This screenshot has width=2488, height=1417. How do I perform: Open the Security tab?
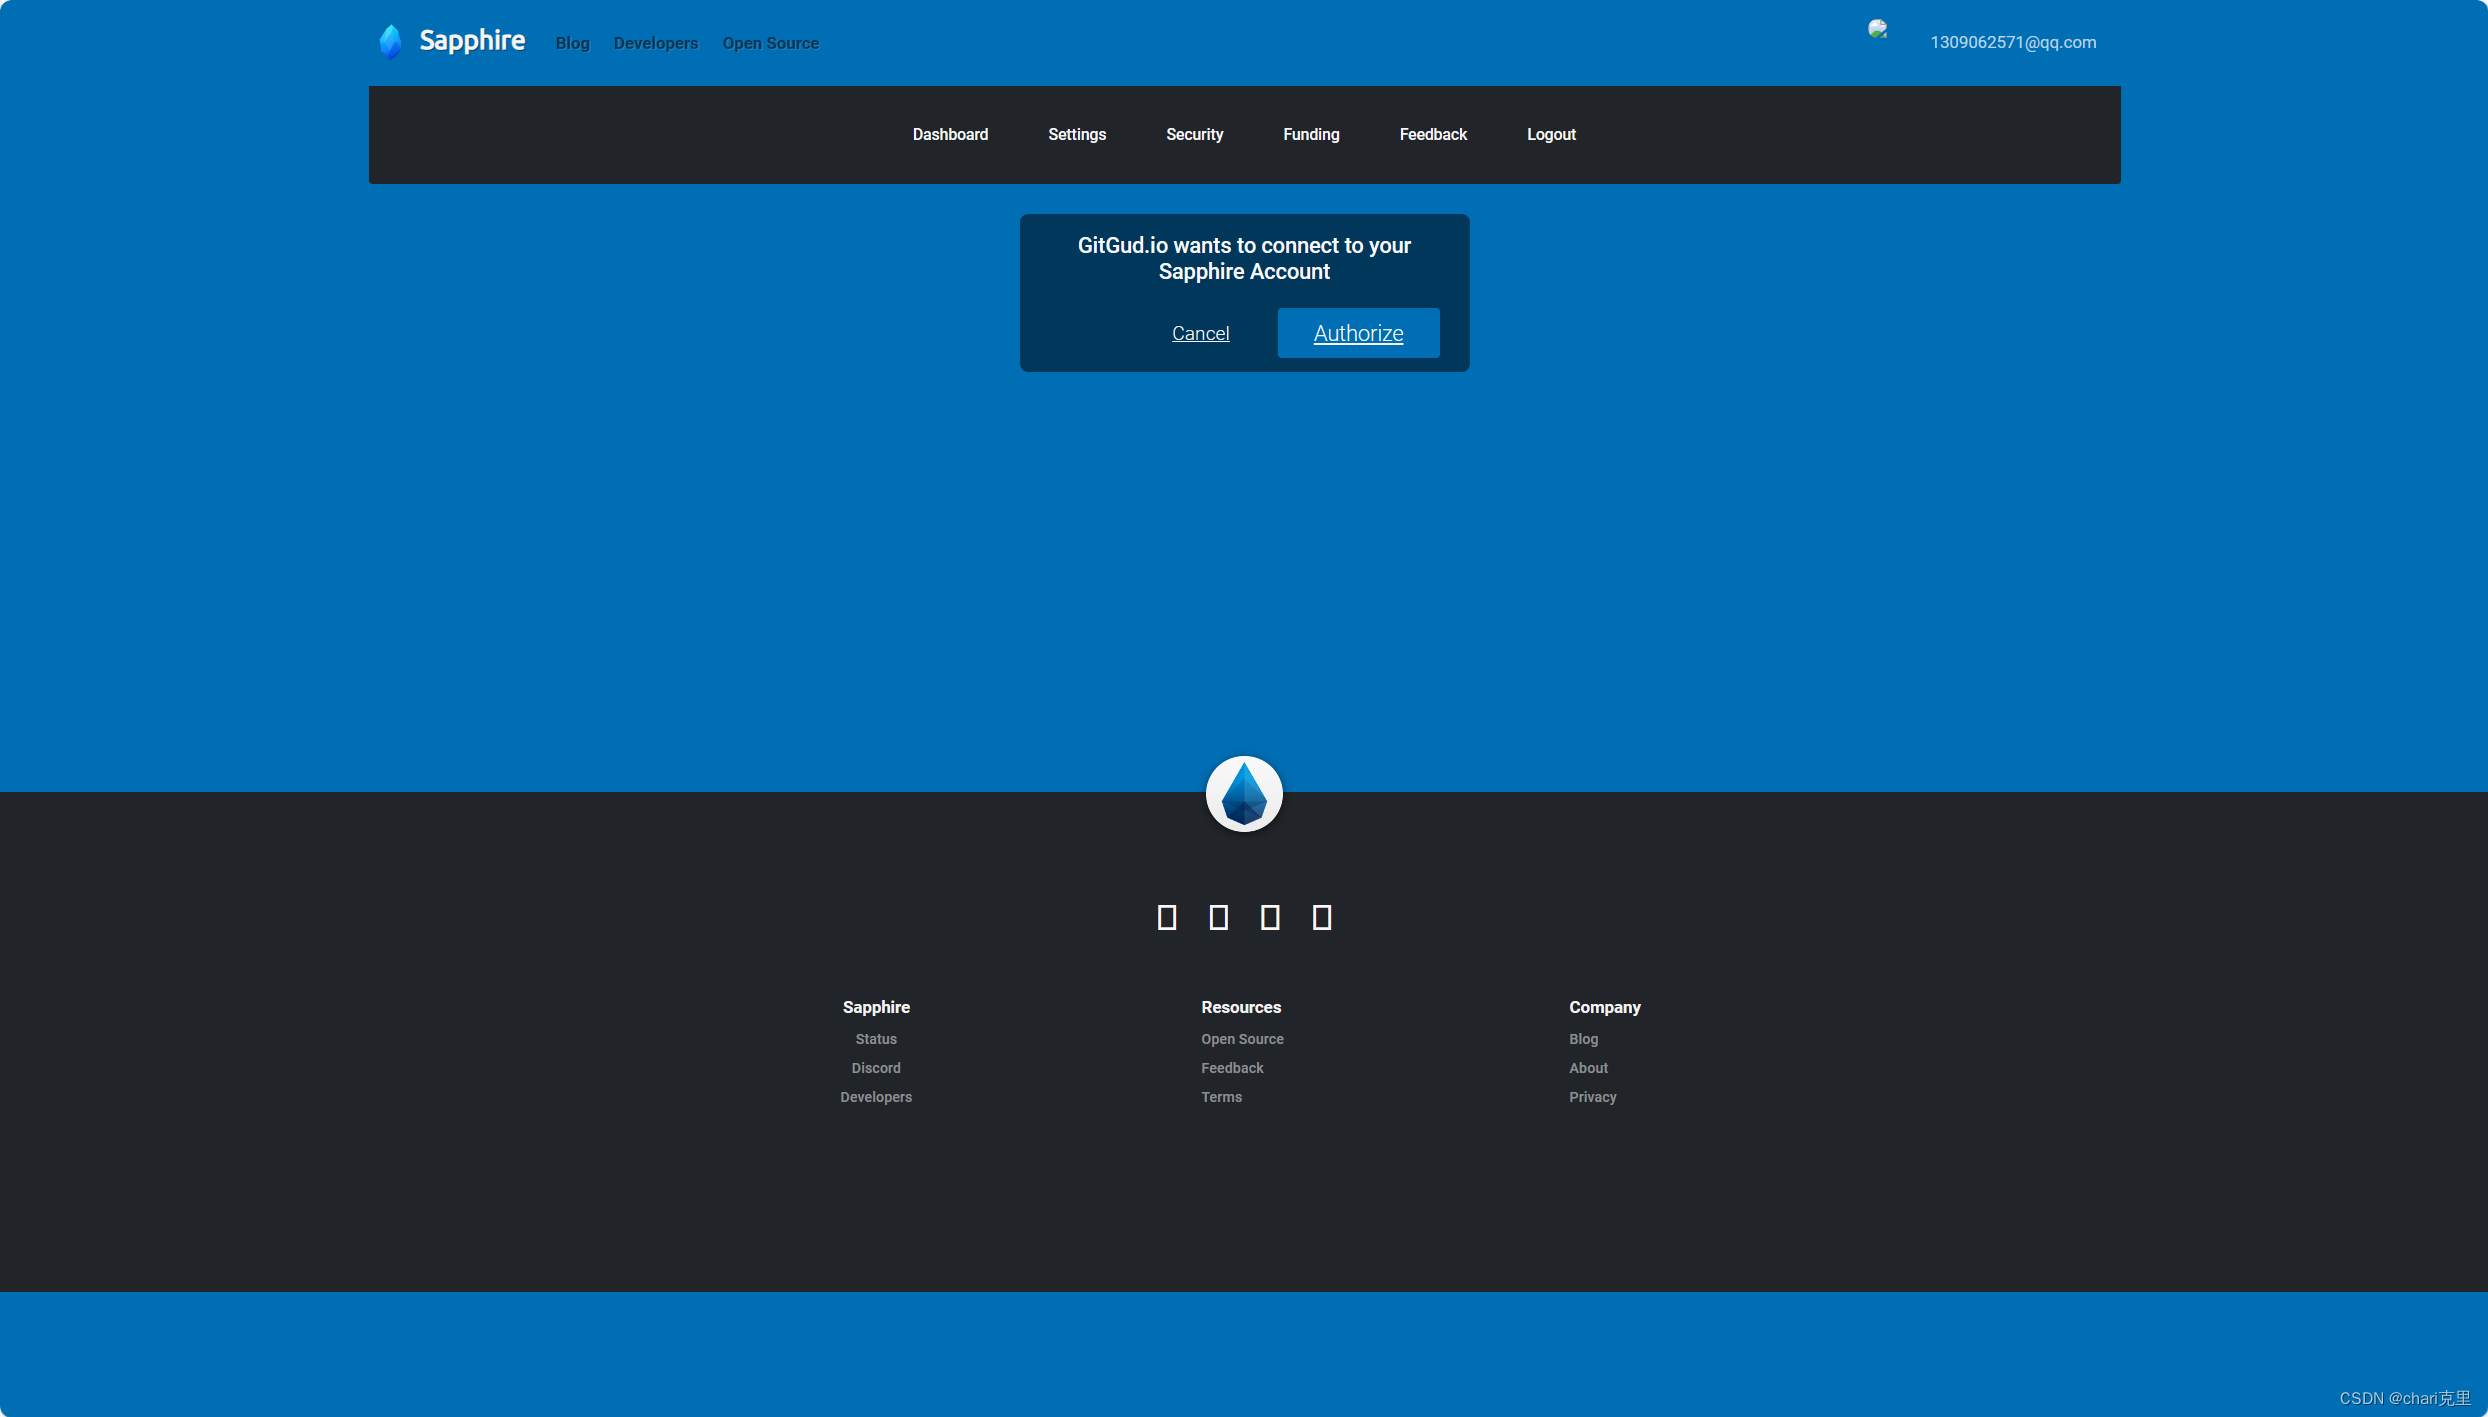pyautogui.click(x=1194, y=134)
